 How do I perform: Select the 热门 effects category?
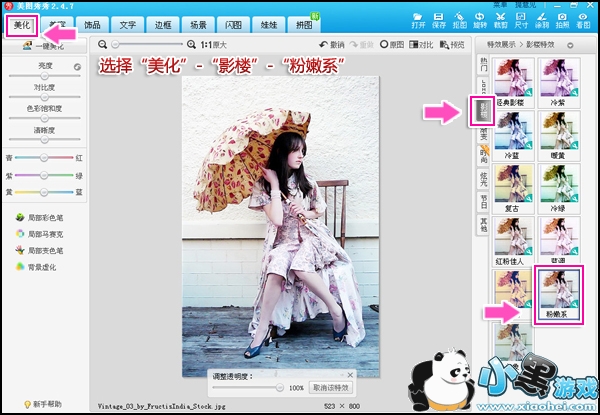pyautogui.click(x=483, y=65)
